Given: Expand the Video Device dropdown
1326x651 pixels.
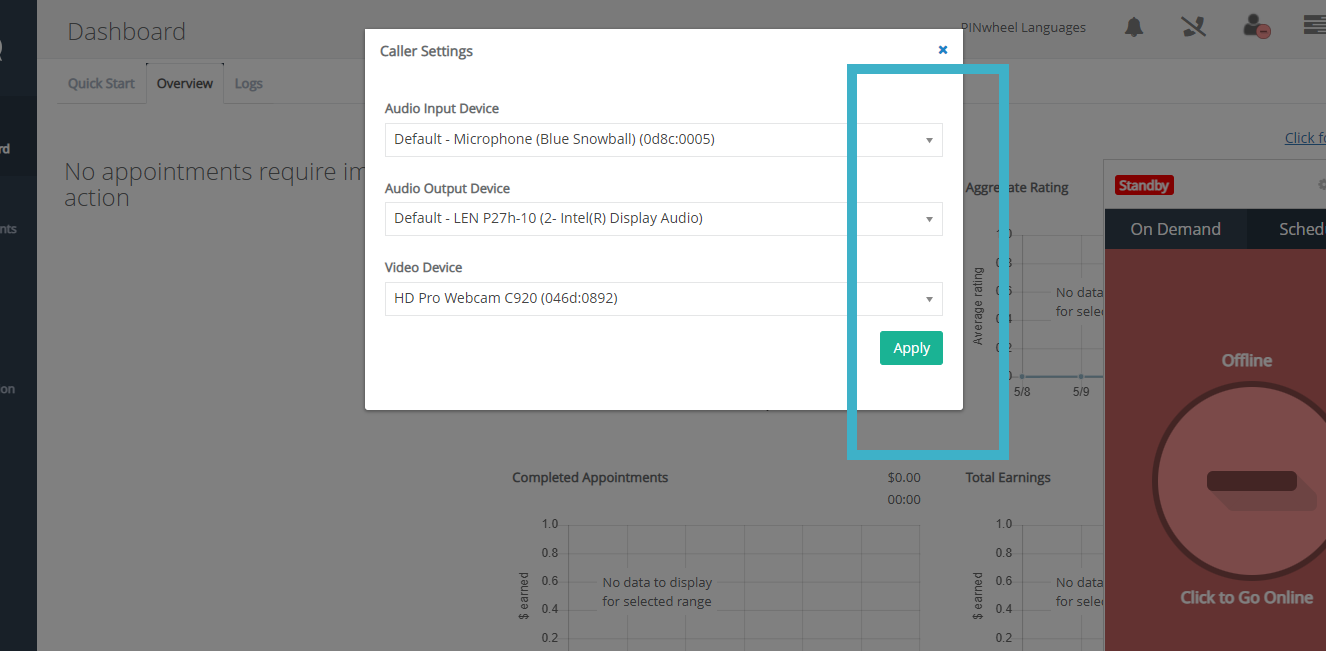Looking at the screenshot, I should coord(663,298).
